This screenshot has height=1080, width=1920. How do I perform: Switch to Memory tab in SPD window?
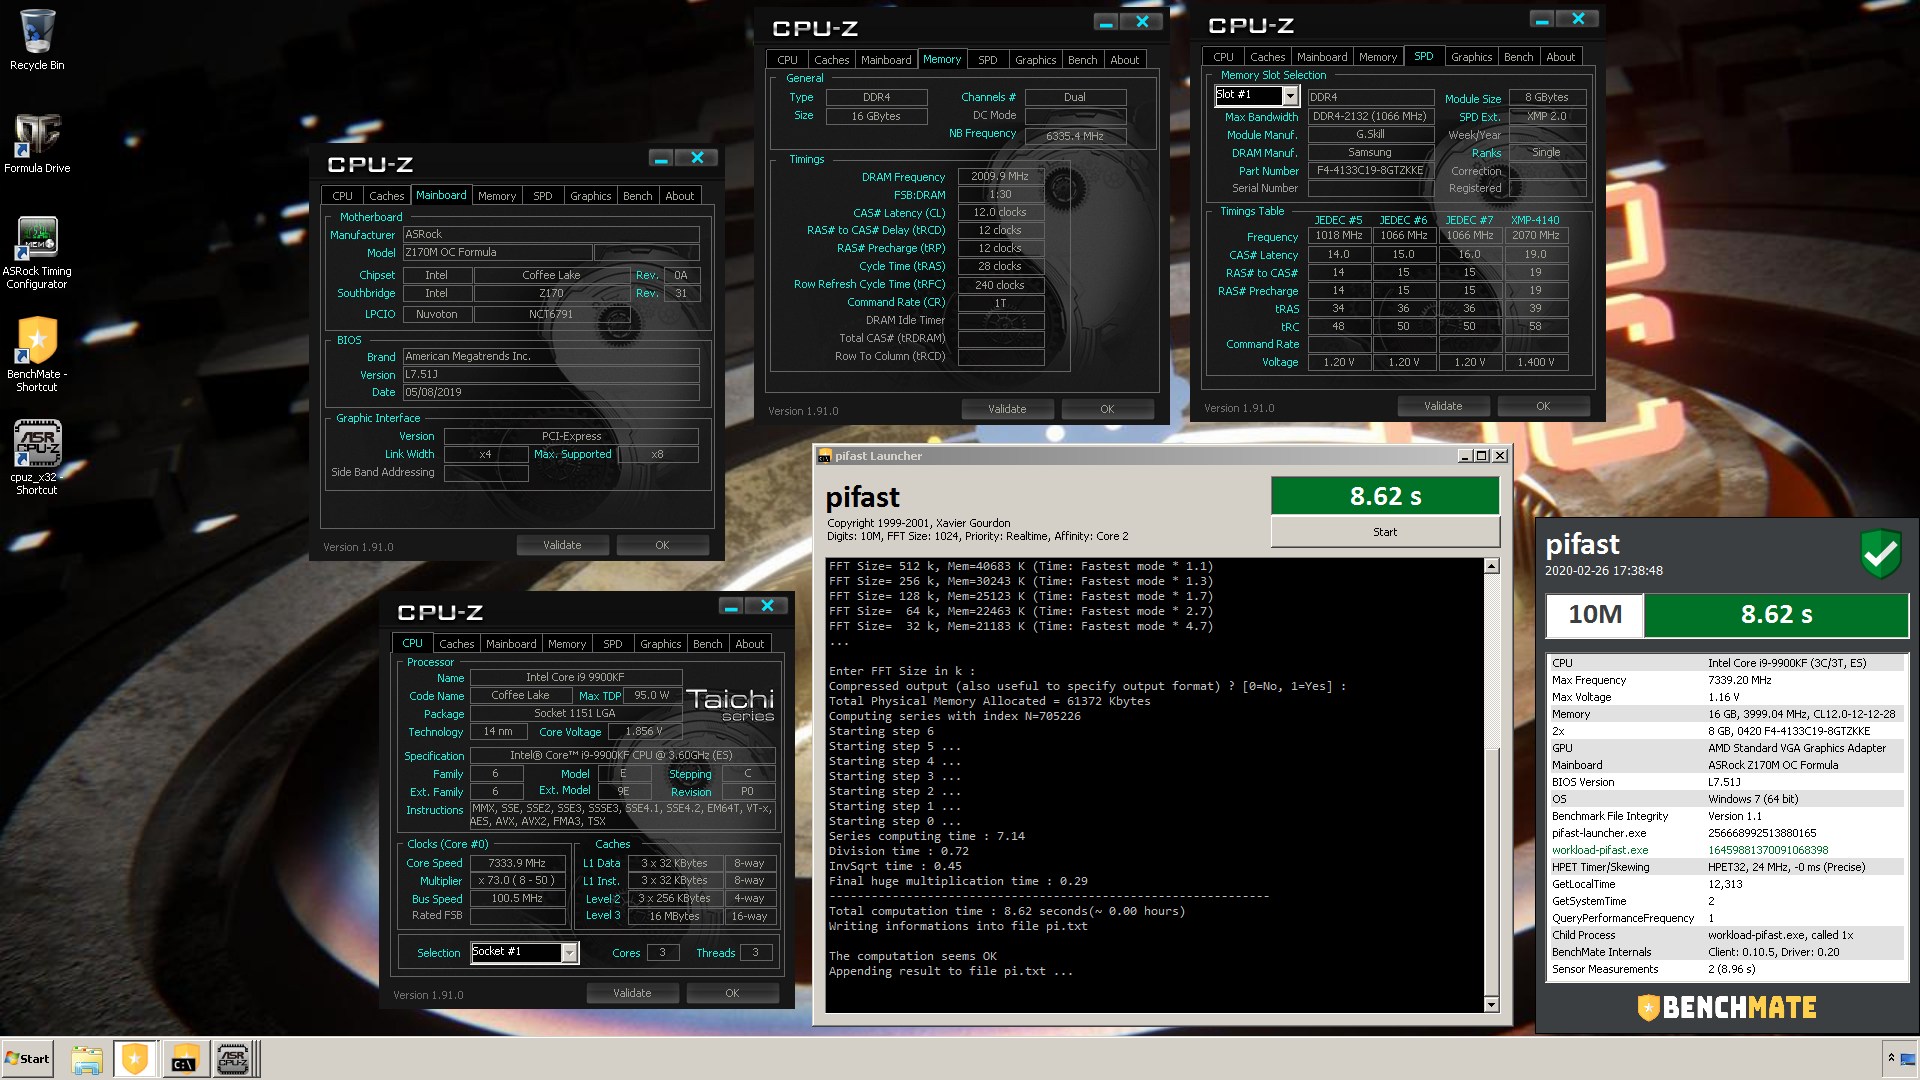pyautogui.click(x=1377, y=57)
